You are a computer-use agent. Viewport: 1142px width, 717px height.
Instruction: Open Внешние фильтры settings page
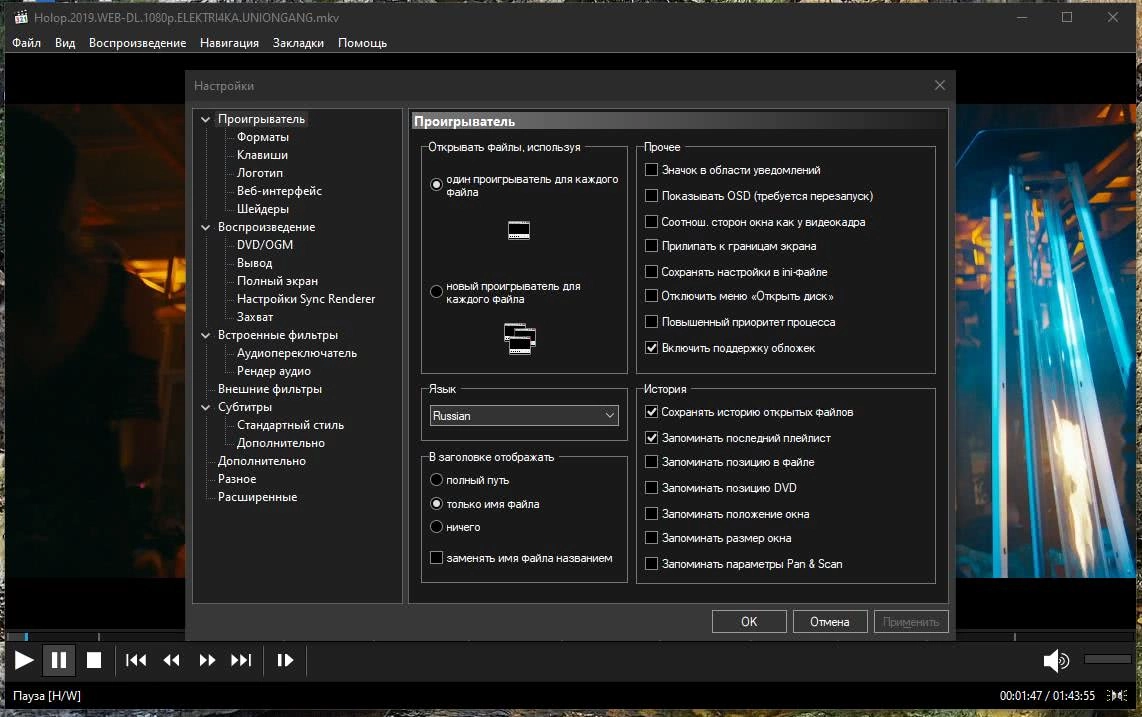pos(270,389)
